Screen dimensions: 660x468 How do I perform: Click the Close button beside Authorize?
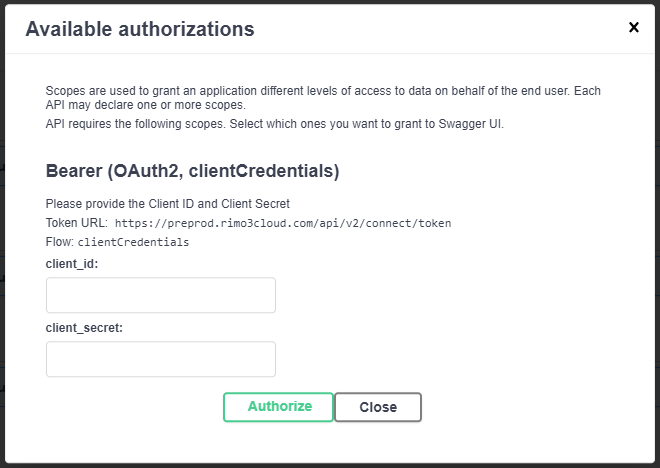click(x=377, y=407)
